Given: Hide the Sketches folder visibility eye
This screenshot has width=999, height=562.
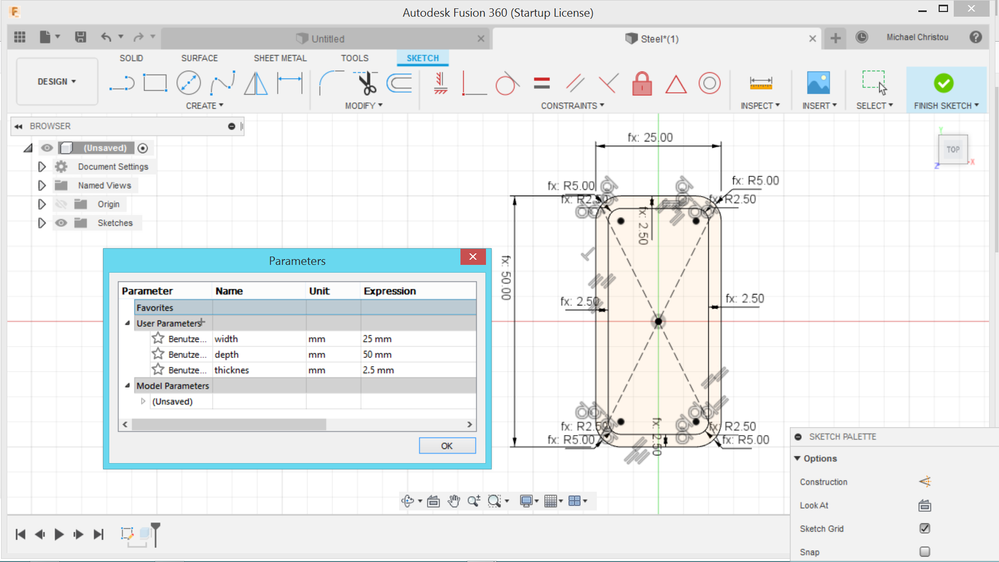Looking at the screenshot, I should pyautogui.click(x=61, y=223).
